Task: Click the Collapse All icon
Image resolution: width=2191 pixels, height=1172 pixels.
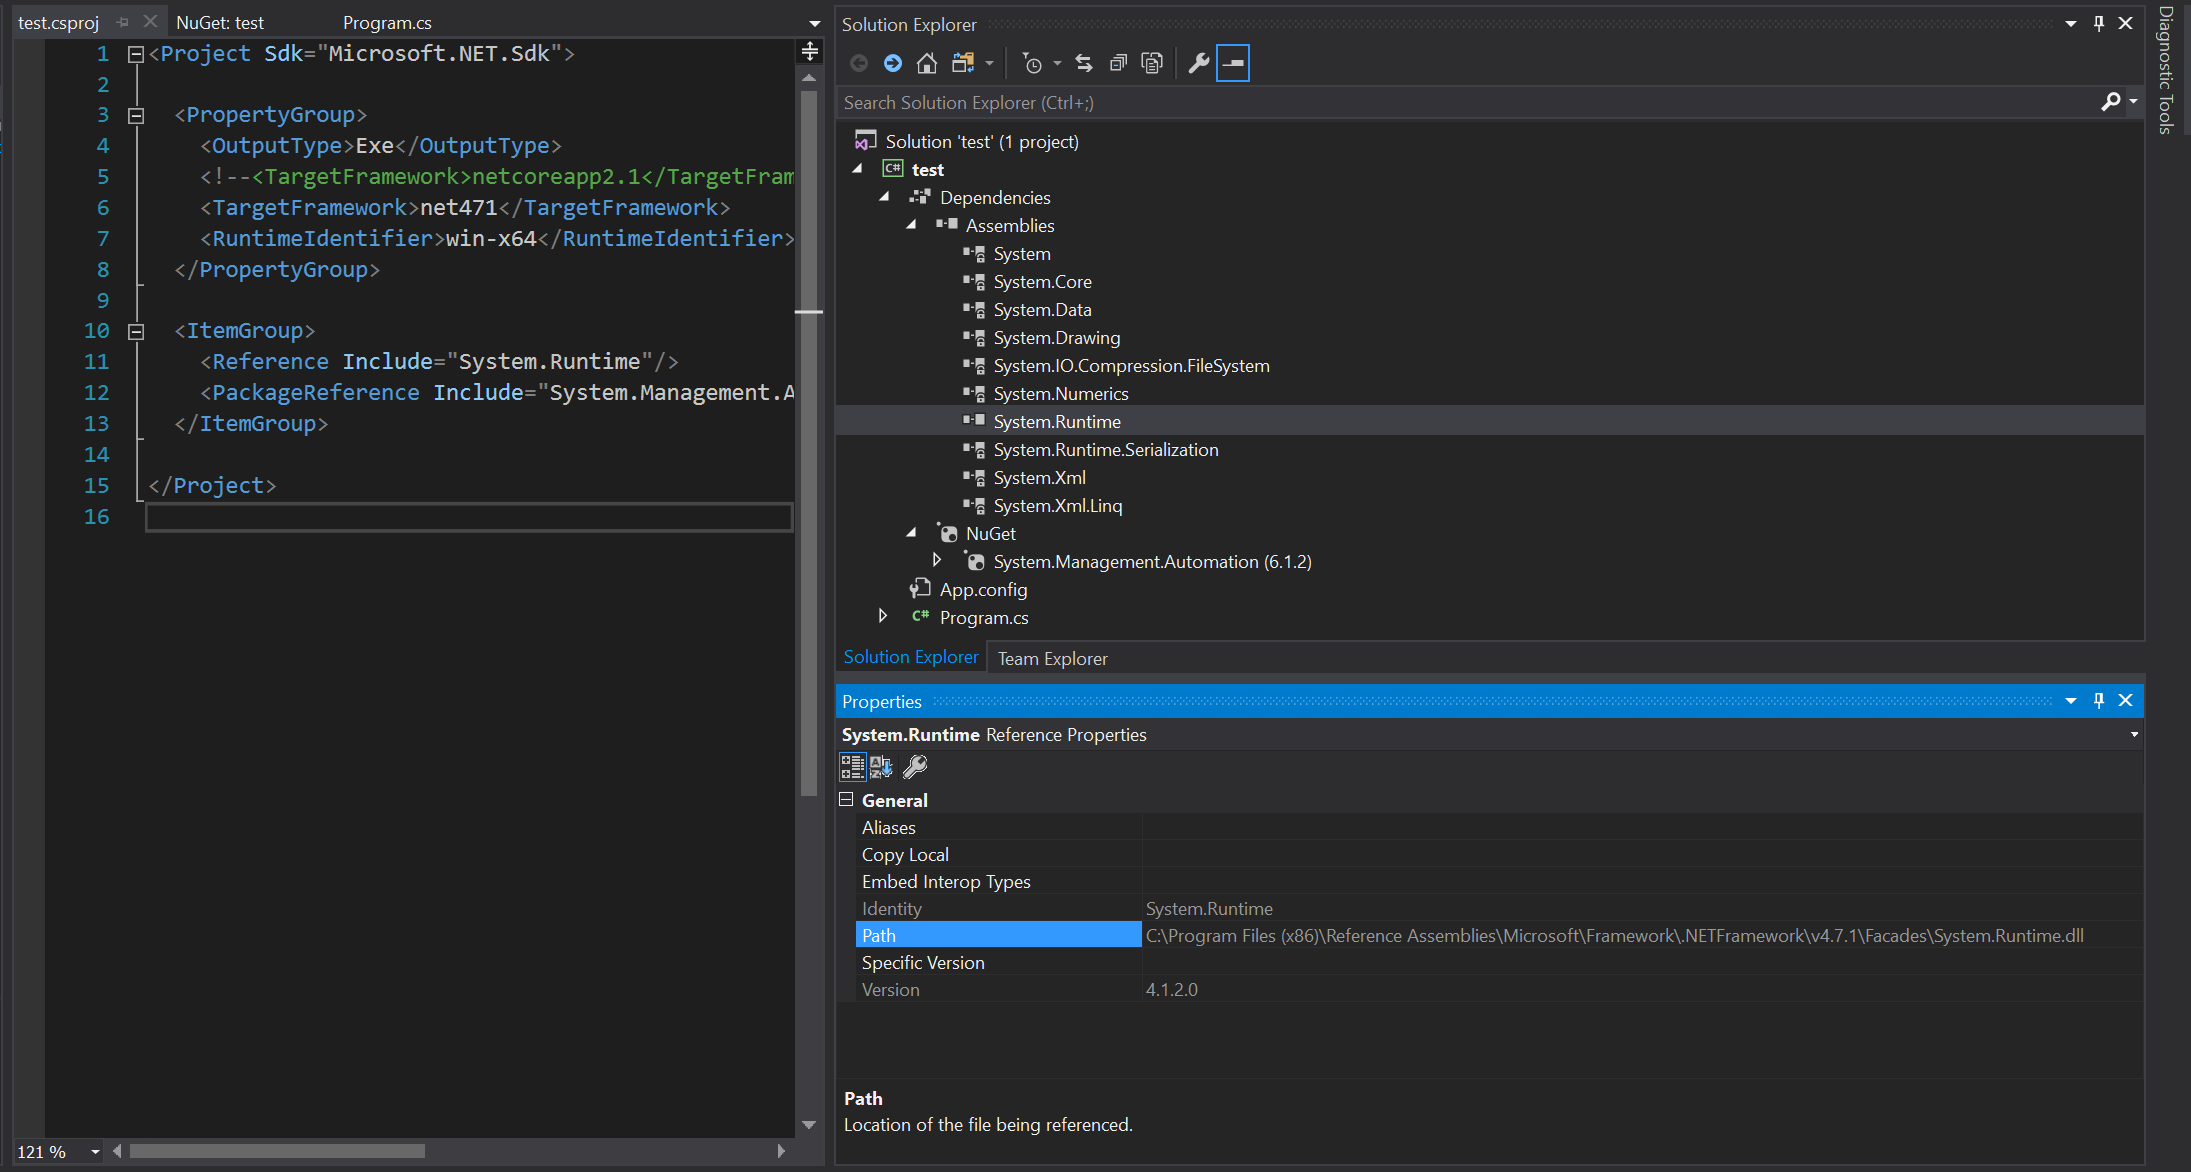Action: 1118,62
